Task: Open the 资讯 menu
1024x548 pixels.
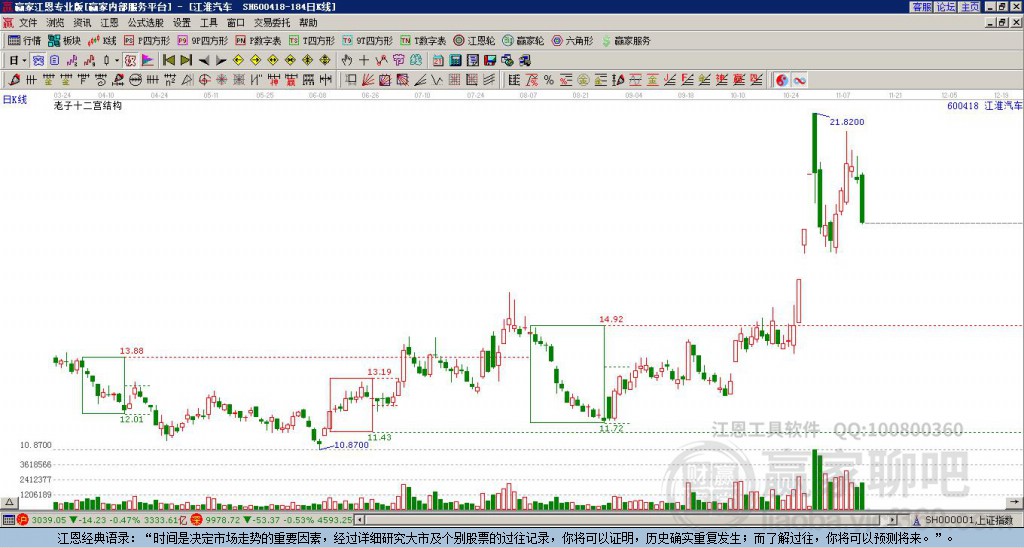Action: pyautogui.click(x=82, y=23)
